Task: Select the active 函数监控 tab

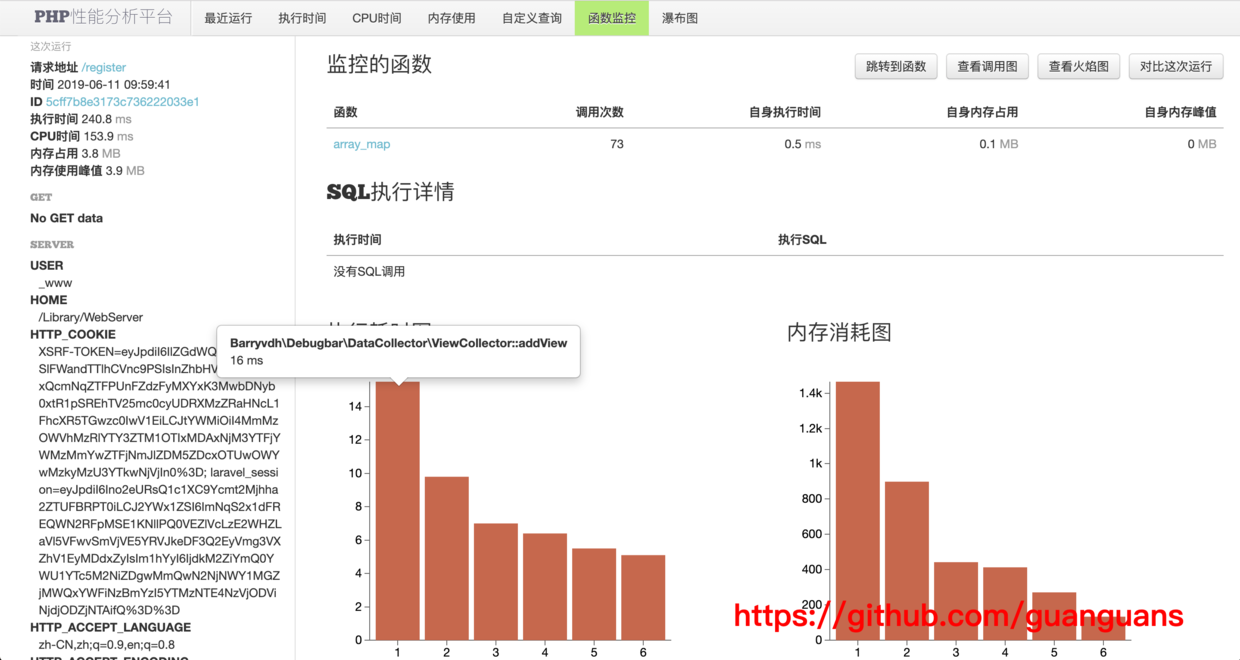Action: coord(611,17)
